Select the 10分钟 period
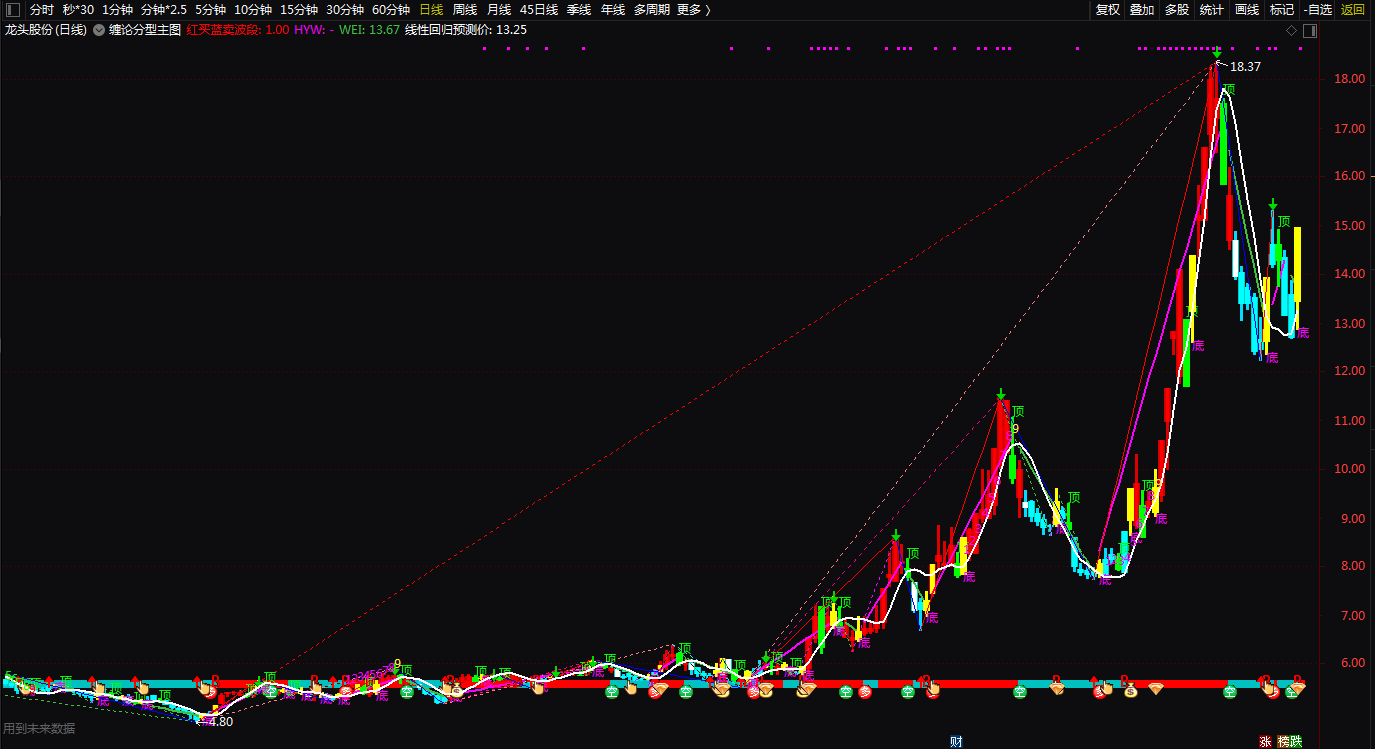The height and width of the screenshot is (749, 1375). click(253, 10)
